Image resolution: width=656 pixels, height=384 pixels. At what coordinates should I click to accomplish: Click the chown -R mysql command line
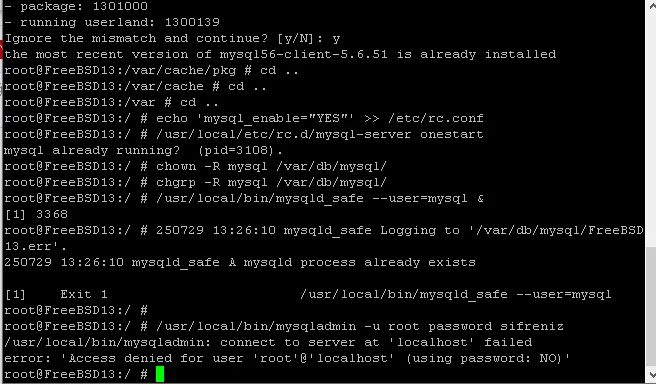(x=195, y=166)
